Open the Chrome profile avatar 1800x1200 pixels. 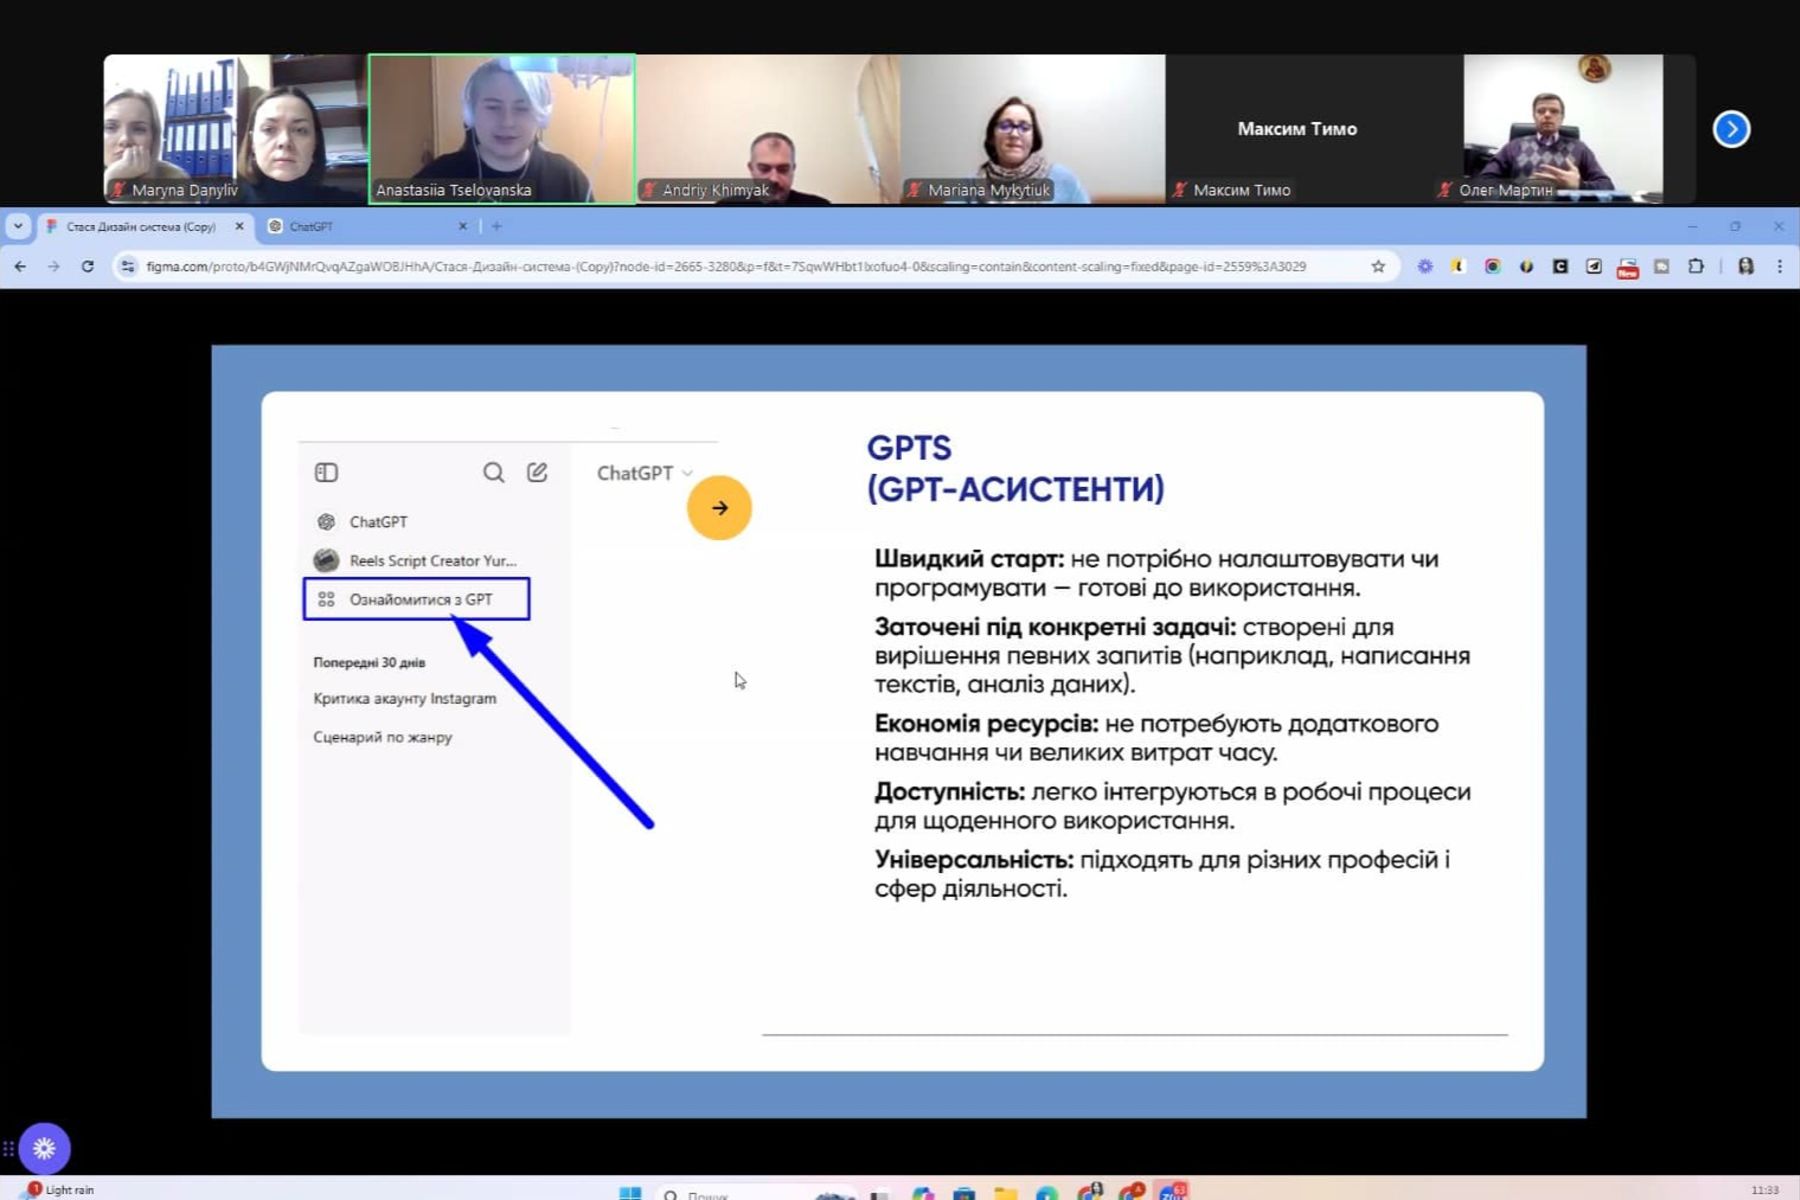pos(1746,266)
